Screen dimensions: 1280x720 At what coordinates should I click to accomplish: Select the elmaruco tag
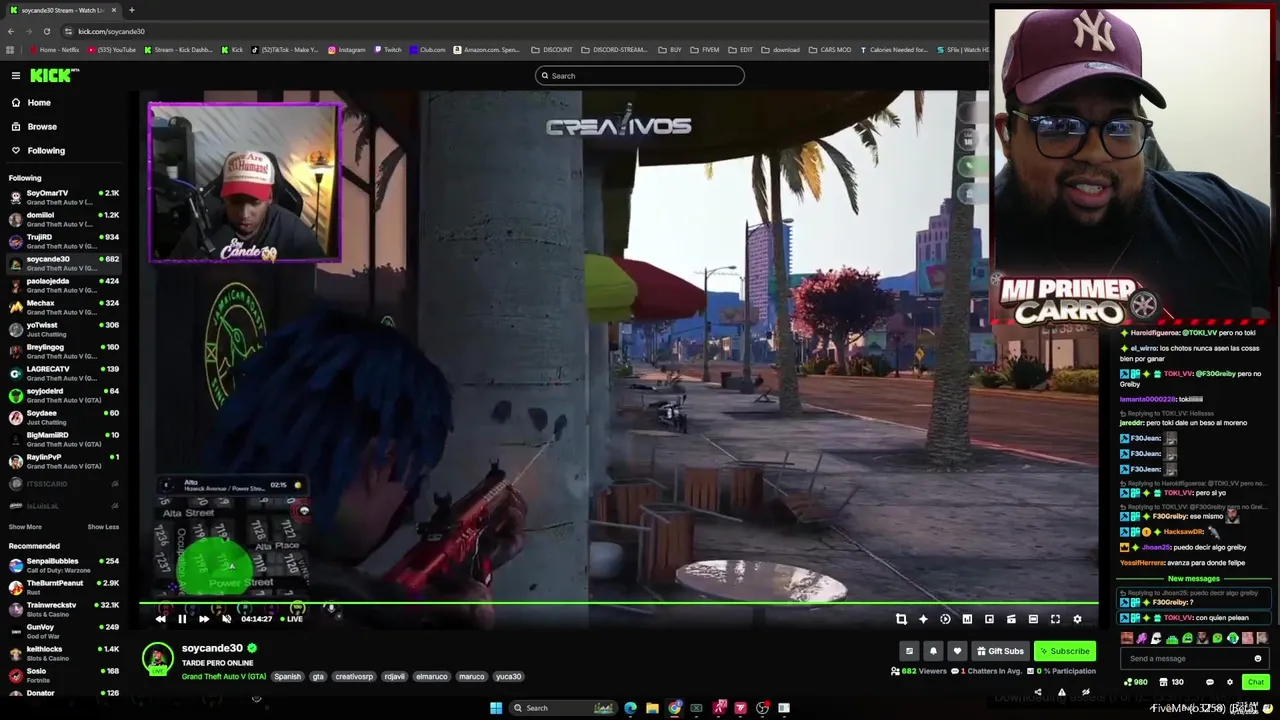(431, 677)
